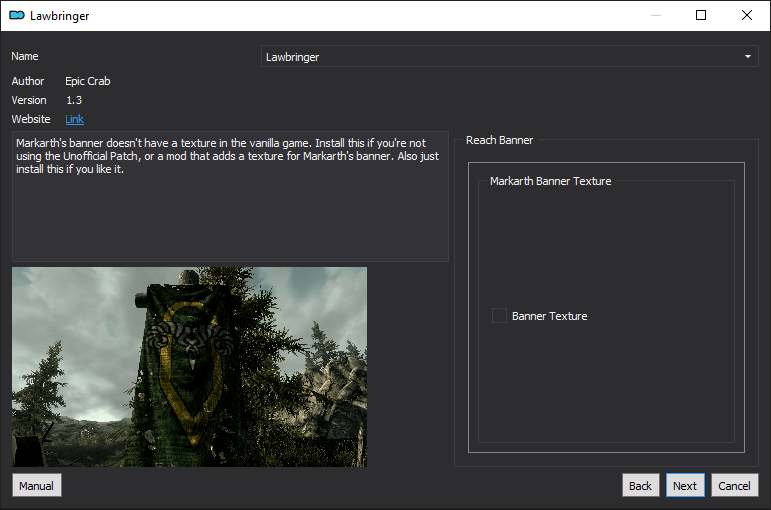The image size is (771, 510).
Task: Click the Markarth Banner Texture group label
Action: click(550, 181)
